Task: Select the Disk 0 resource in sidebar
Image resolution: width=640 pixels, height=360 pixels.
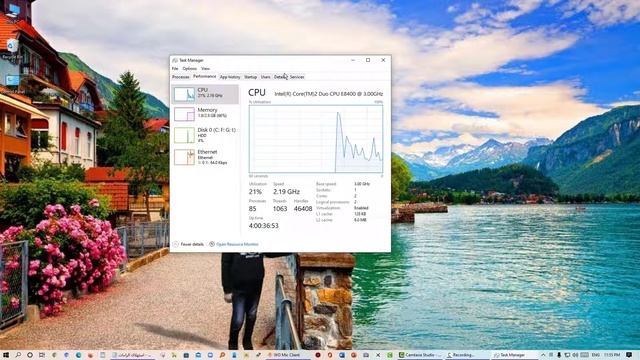Action: tap(205, 135)
